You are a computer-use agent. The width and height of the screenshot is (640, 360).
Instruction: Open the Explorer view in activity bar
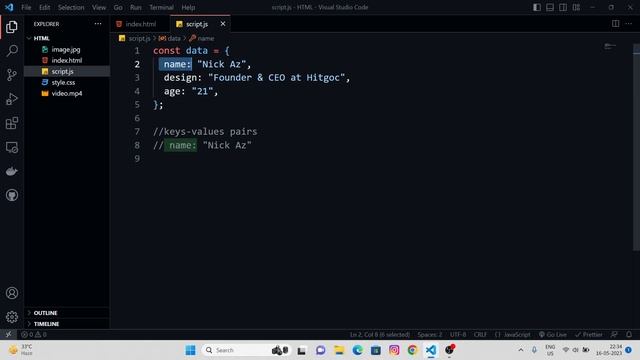tap(12, 27)
